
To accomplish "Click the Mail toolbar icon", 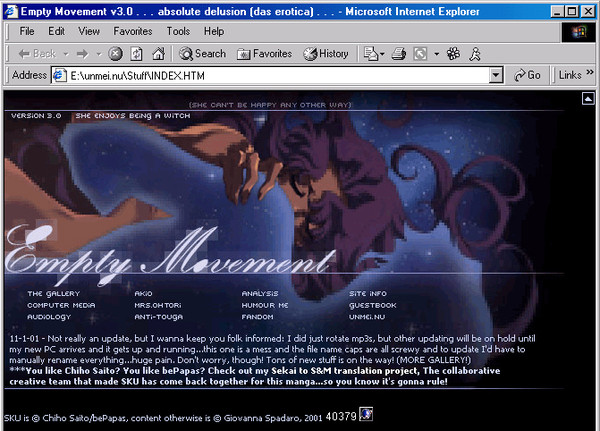I will (370, 54).
